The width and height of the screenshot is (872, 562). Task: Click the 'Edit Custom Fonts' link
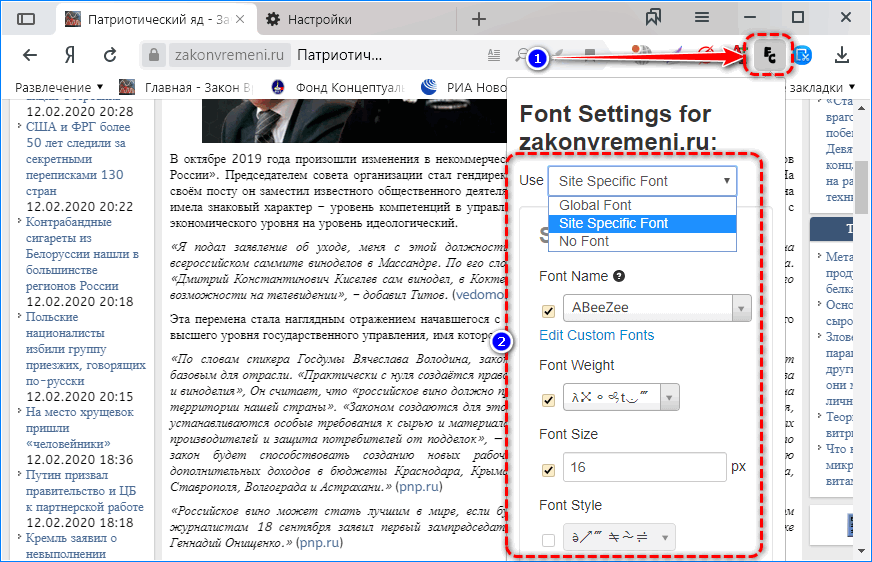click(596, 335)
